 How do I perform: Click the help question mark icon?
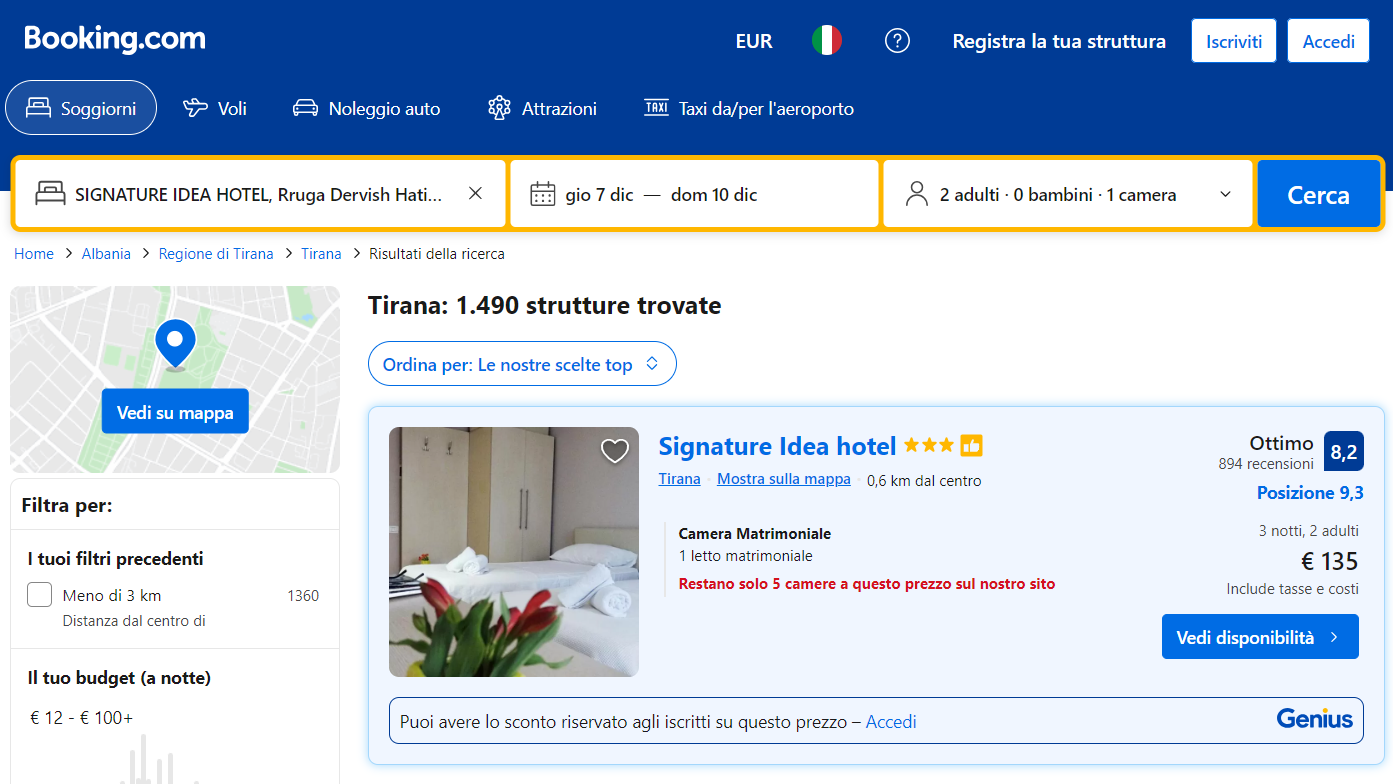tap(897, 41)
